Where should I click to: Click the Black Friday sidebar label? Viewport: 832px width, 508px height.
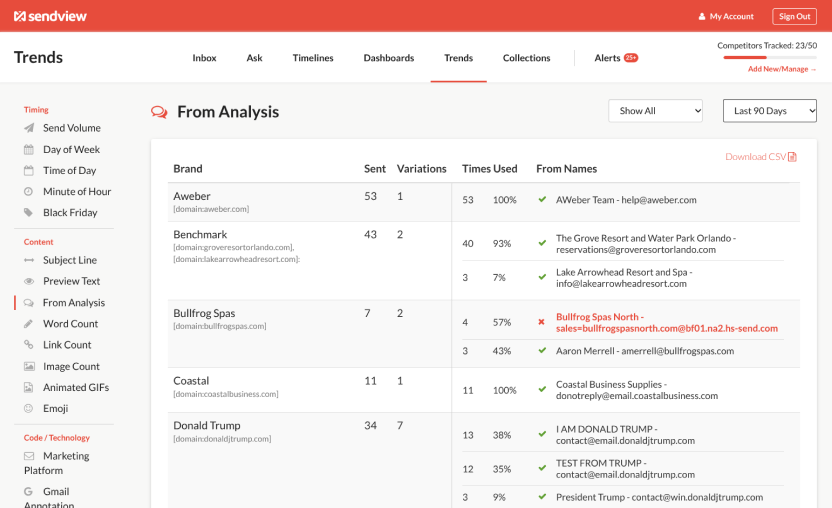70,212
